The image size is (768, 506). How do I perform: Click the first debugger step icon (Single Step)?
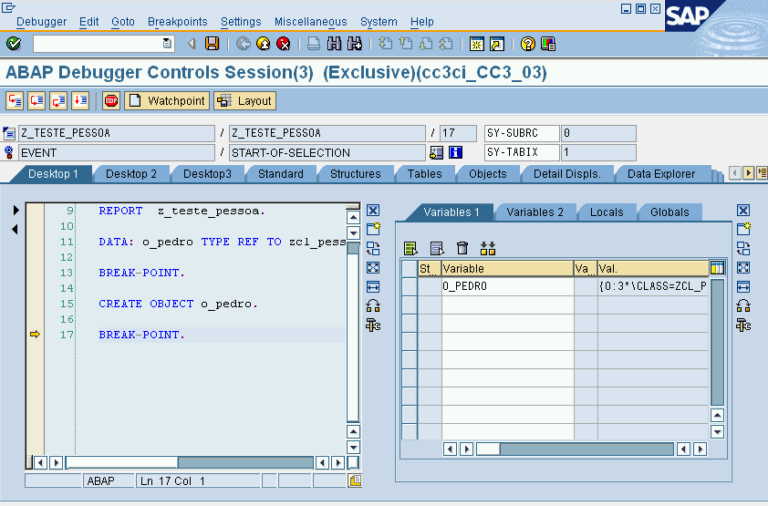point(14,101)
